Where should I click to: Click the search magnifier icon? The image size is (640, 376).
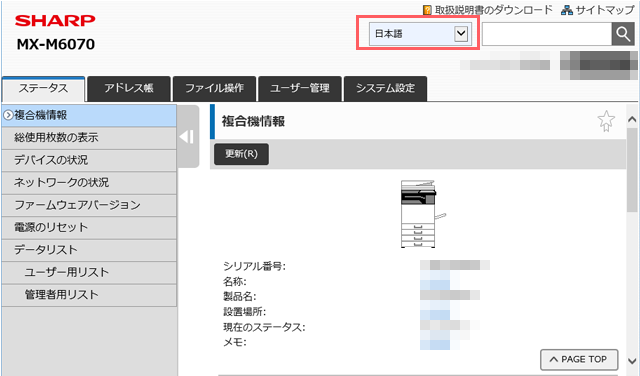tap(623, 34)
